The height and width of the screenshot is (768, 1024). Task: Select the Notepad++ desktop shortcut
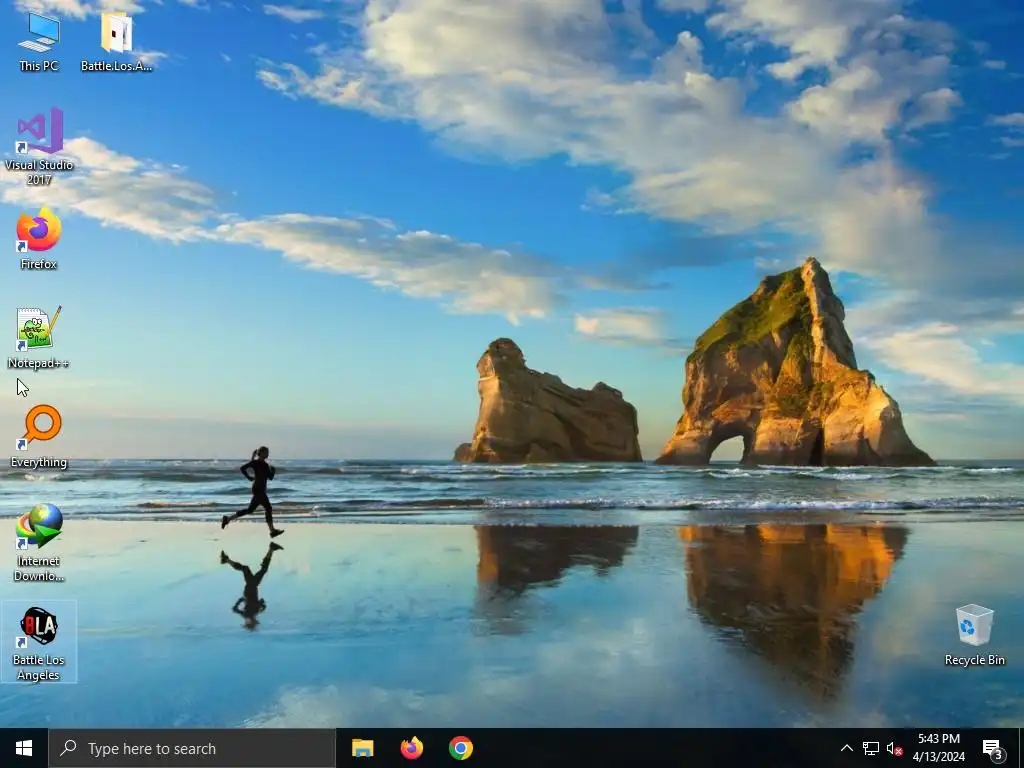(x=39, y=338)
